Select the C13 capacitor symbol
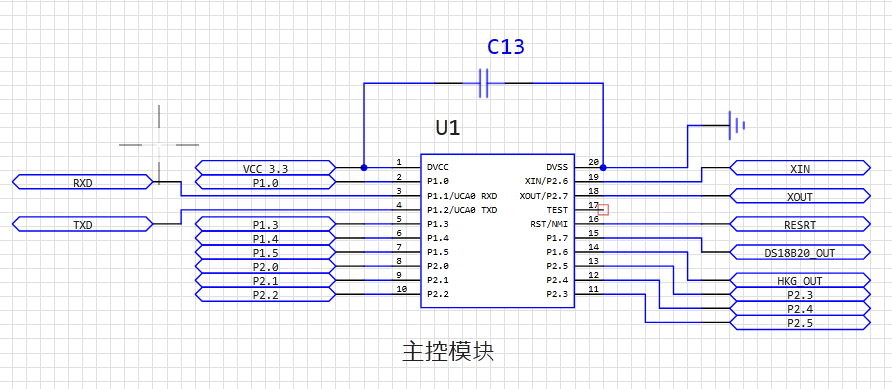Screen dimensions: 892x389 click(484, 84)
